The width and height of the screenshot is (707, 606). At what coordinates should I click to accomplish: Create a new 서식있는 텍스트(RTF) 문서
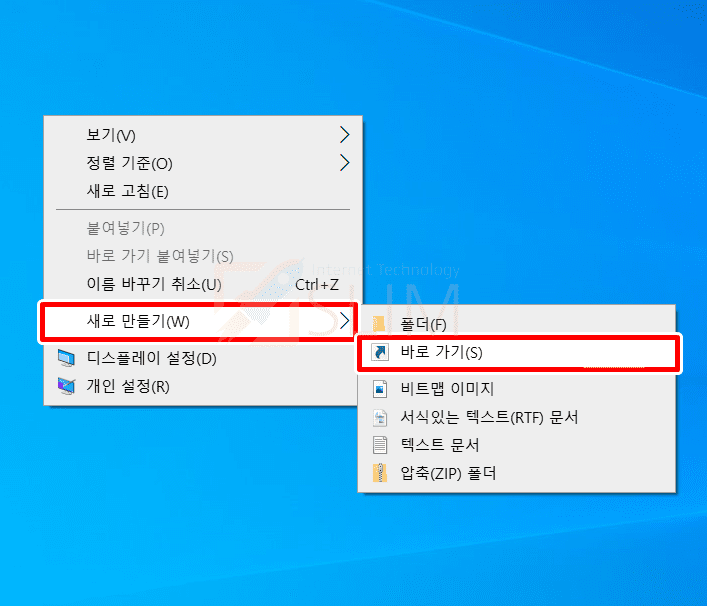coord(517,418)
